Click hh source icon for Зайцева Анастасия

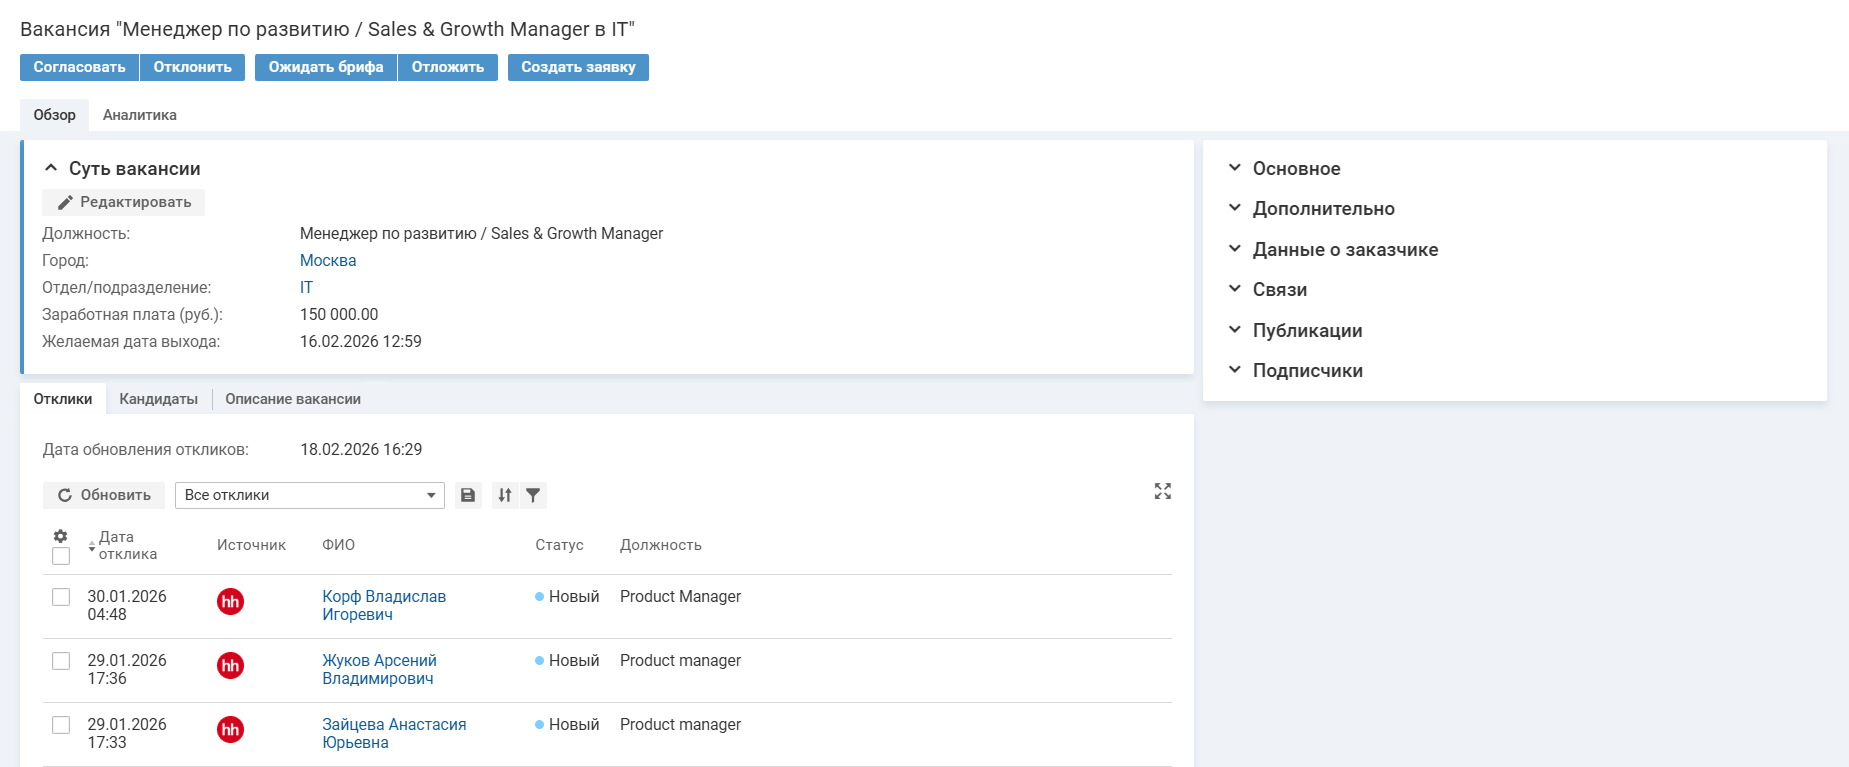230,729
